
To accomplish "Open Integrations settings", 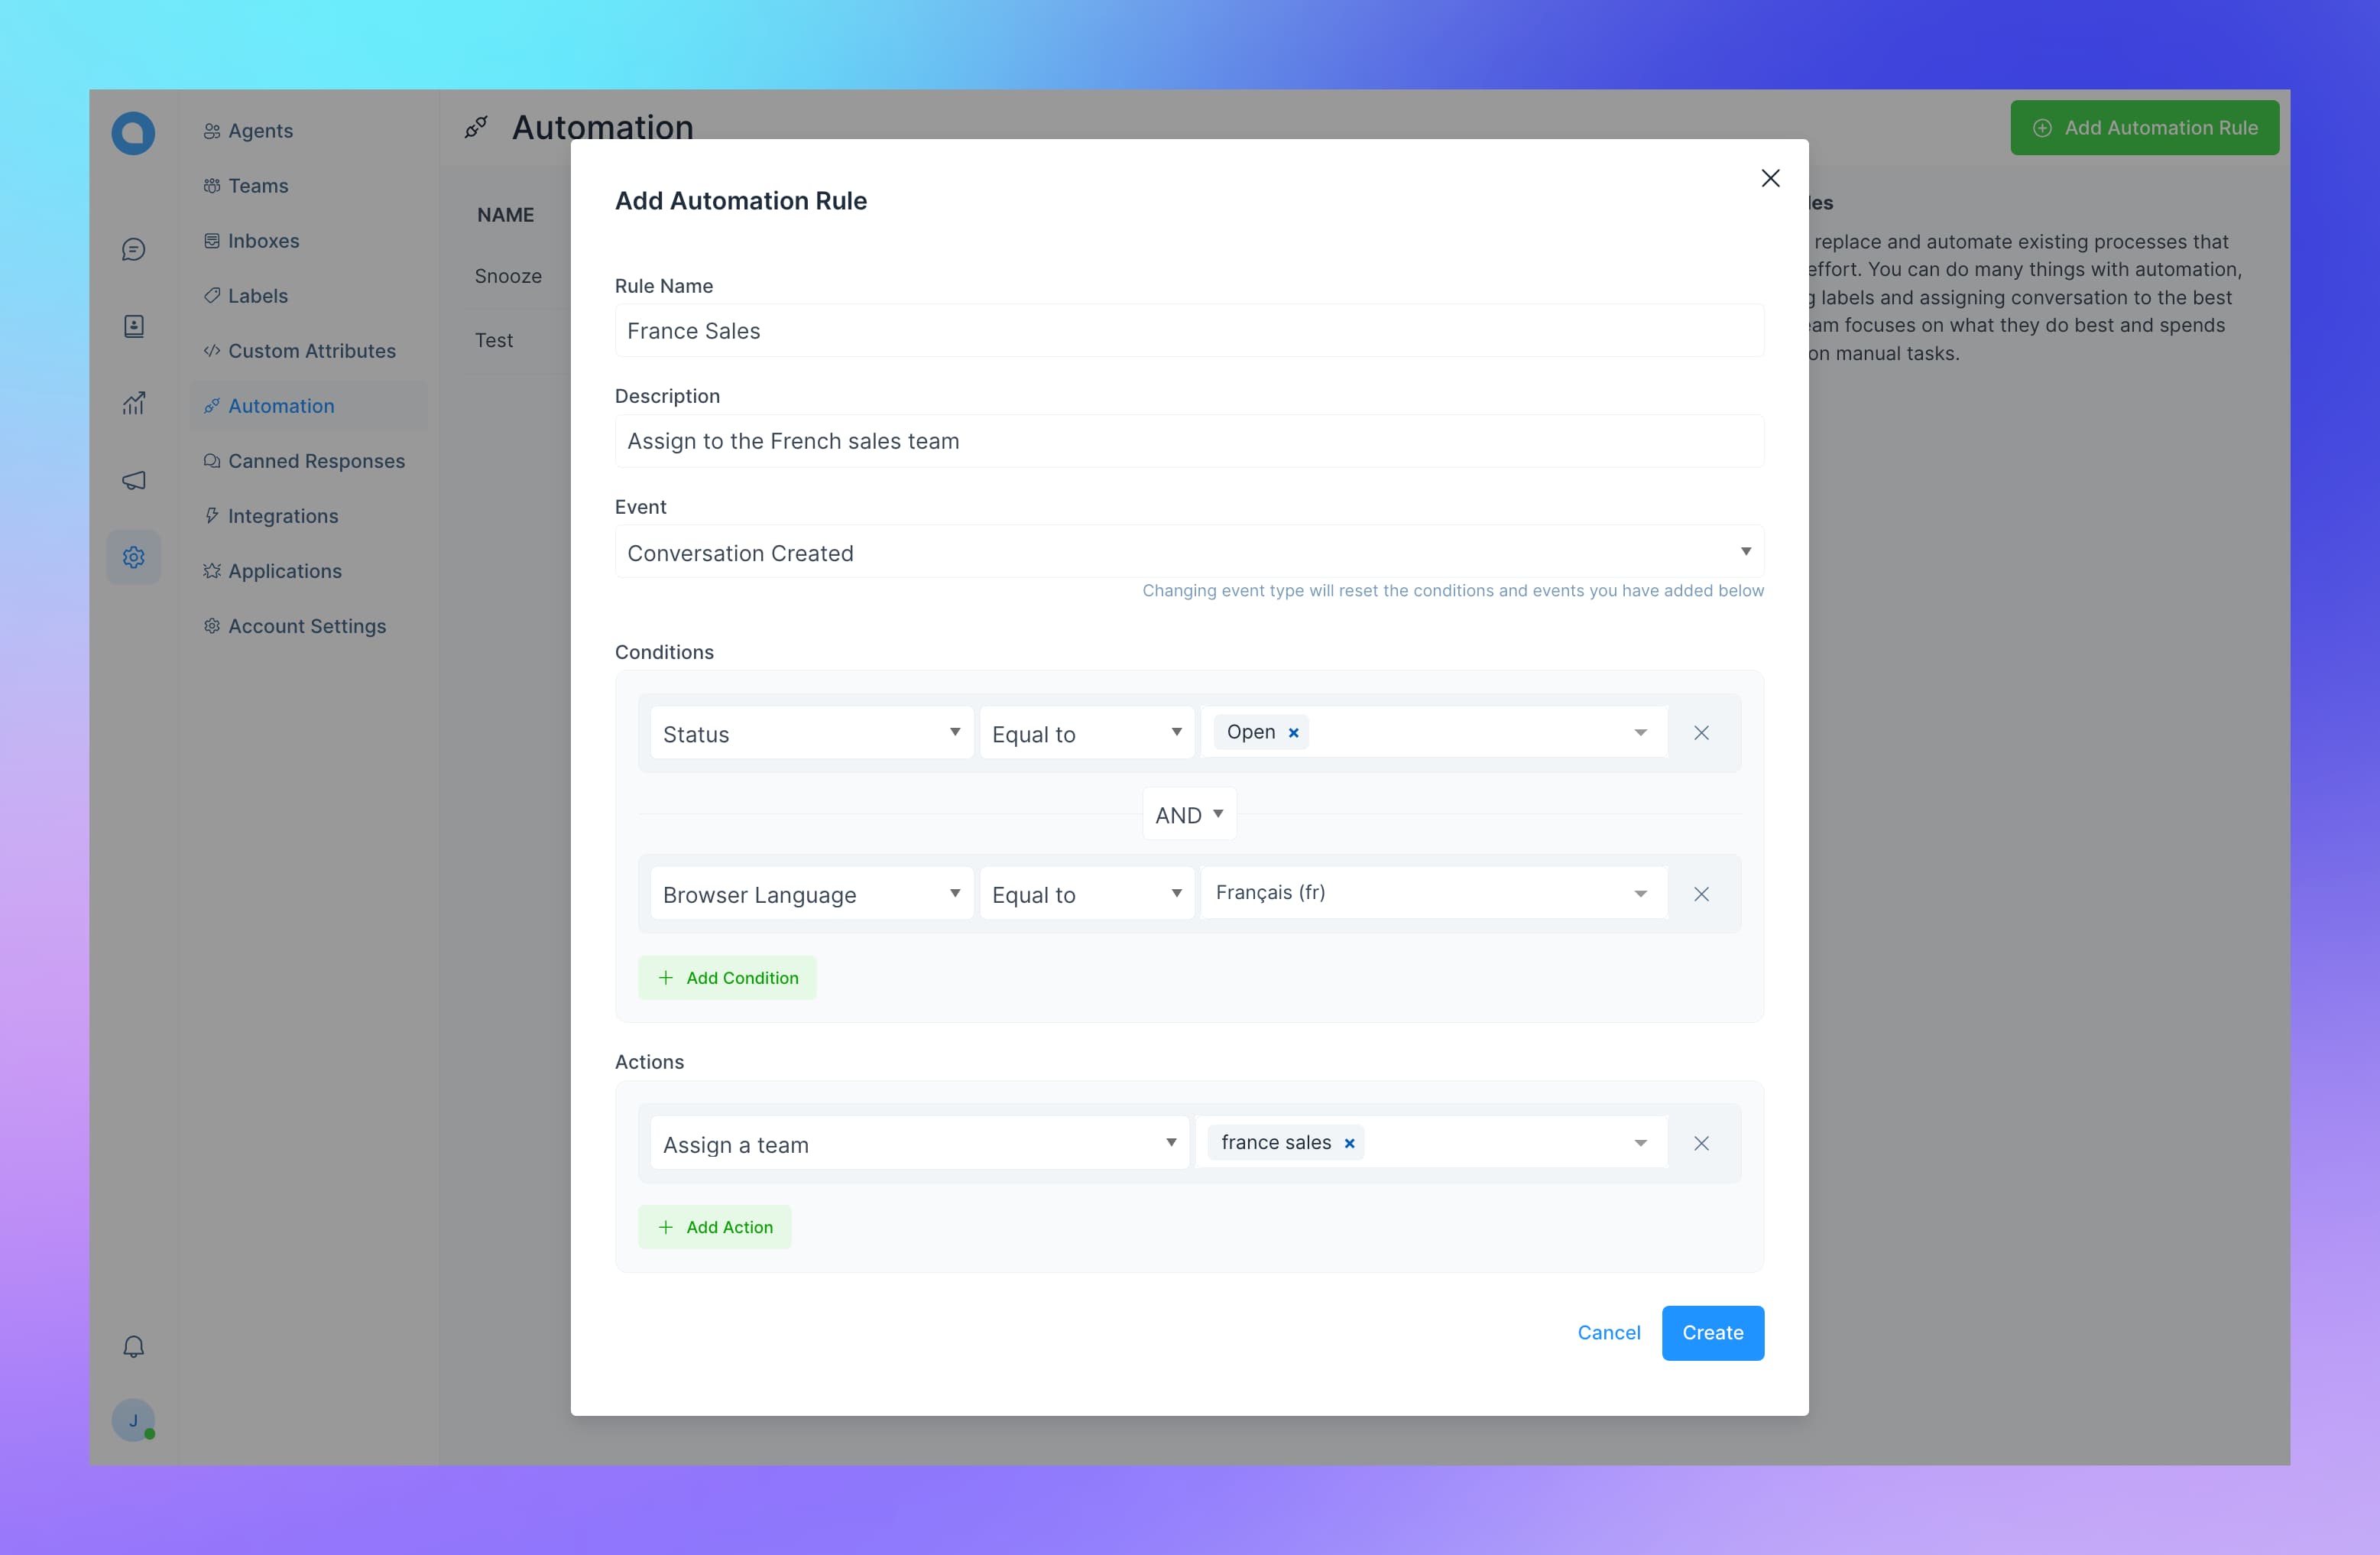I will 281,515.
